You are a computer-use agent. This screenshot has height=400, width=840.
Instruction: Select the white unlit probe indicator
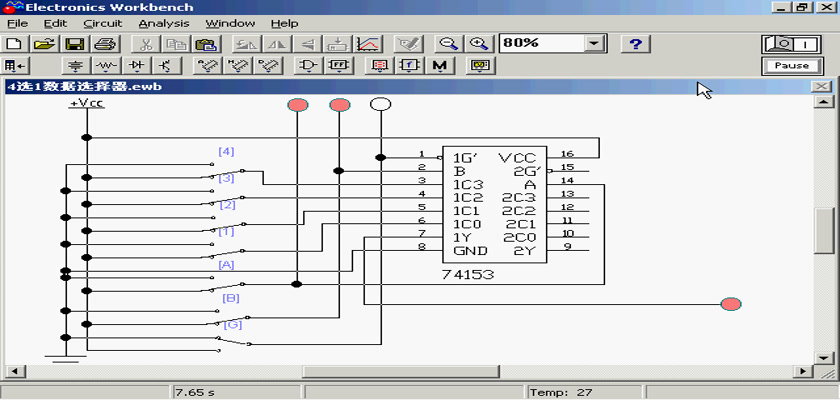pyautogui.click(x=380, y=104)
